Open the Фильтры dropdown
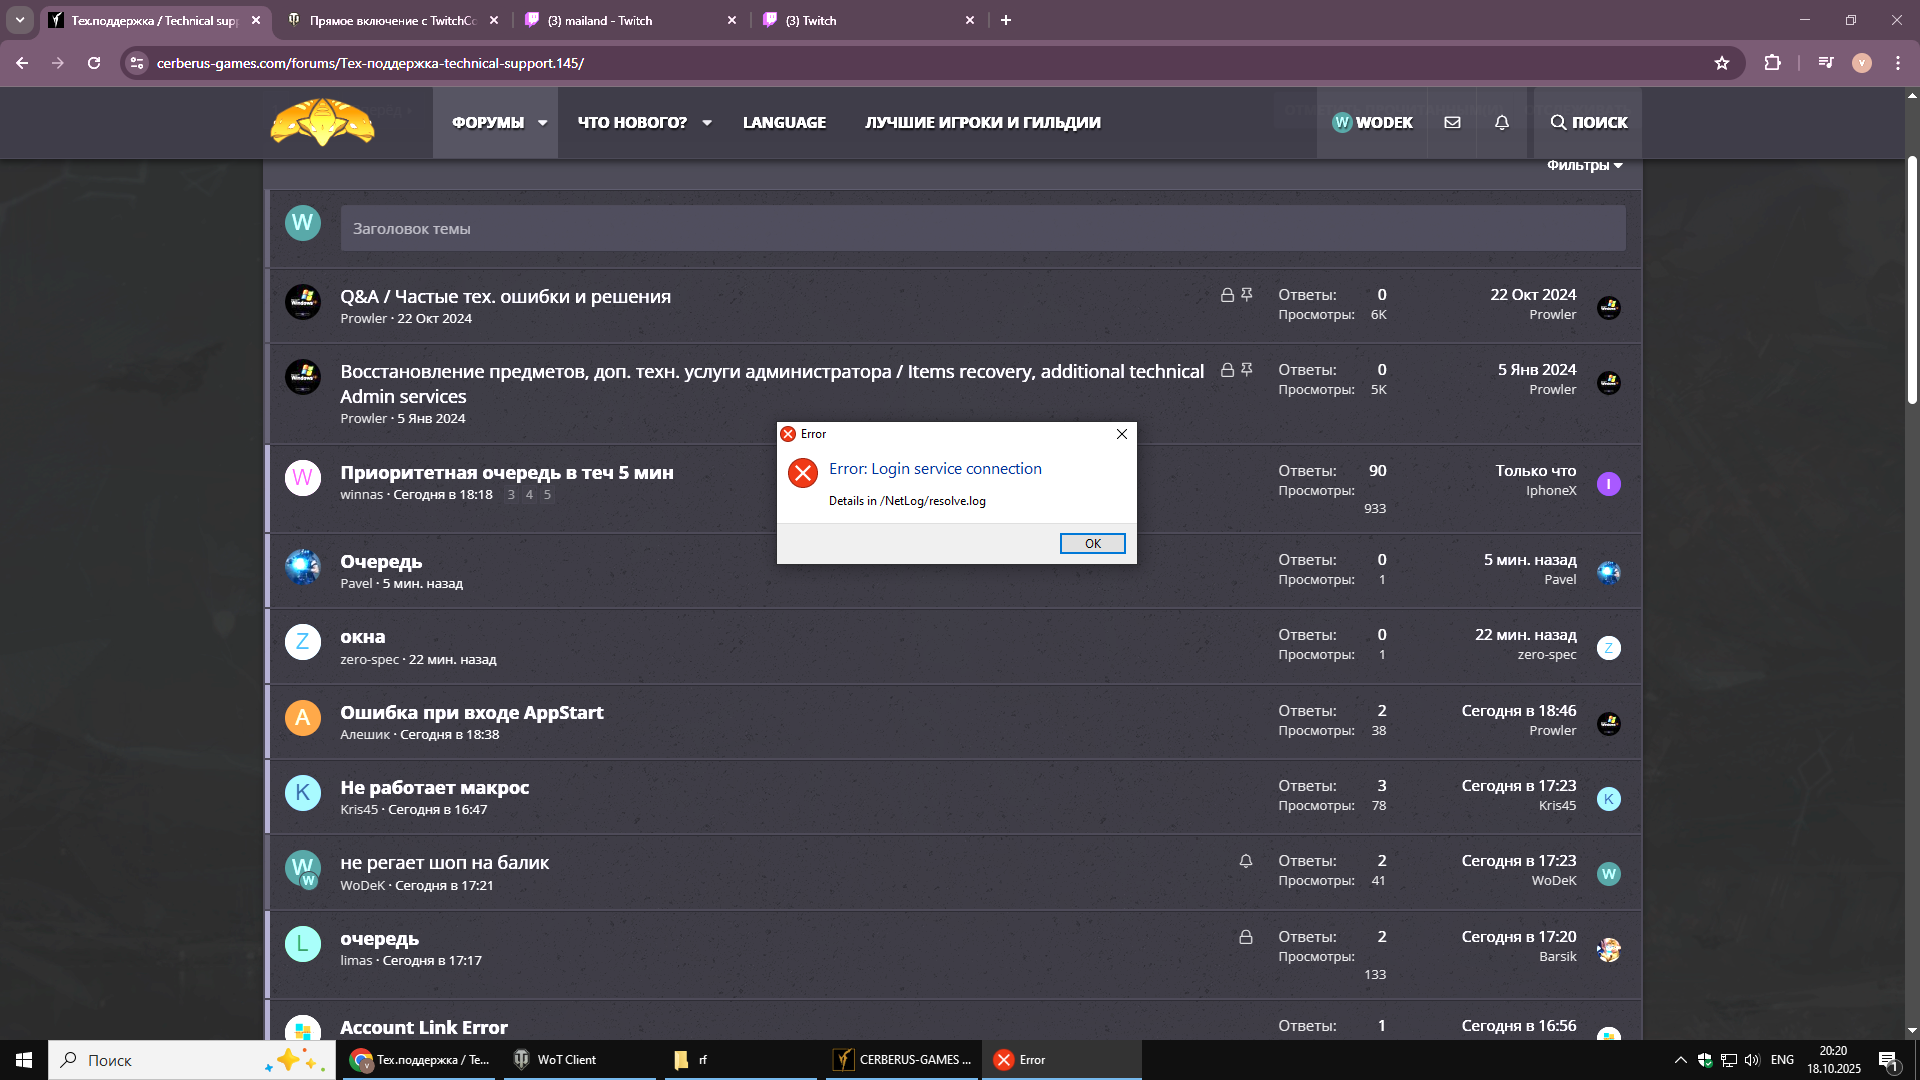Image resolution: width=1920 pixels, height=1080 pixels. [x=1584, y=166]
